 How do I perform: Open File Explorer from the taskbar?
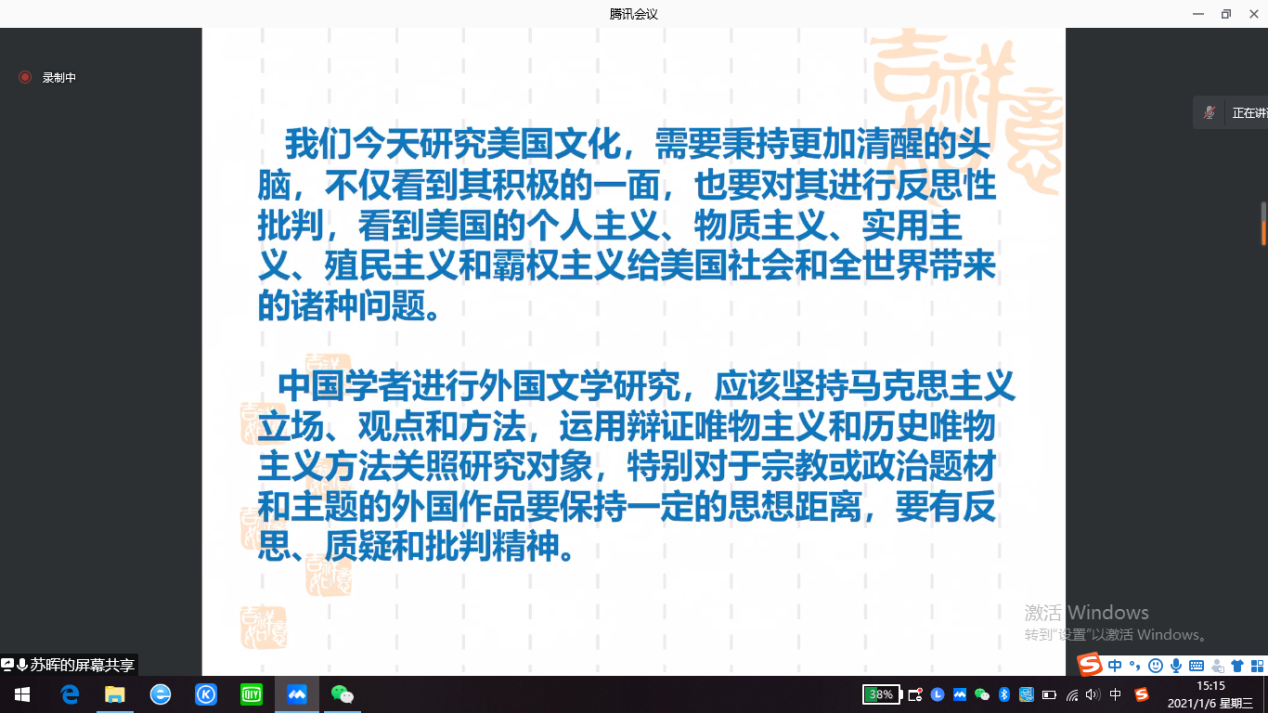pos(115,695)
